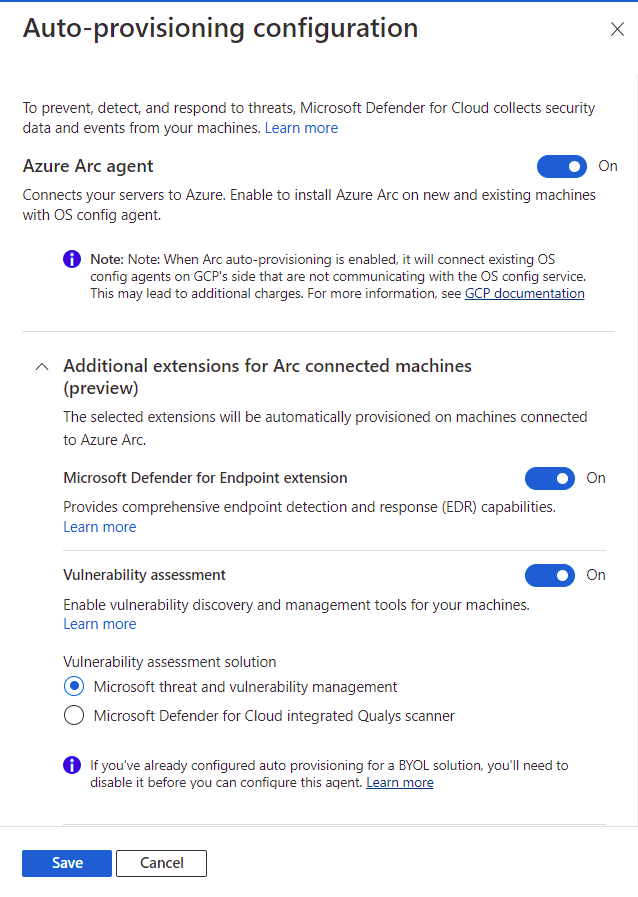
Task: Save the auto-provisioning configuration
Action: tap(67, 863)
